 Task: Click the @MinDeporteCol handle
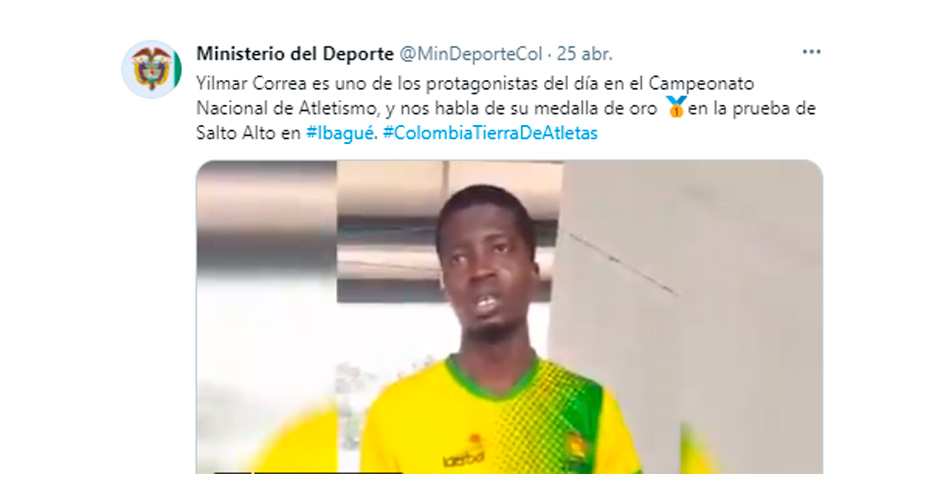[x=470, y=54]
